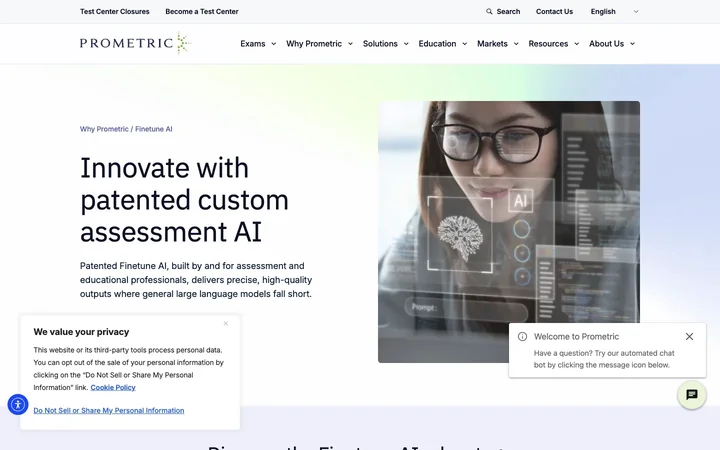720x450 pixels.
Task: Open the Resources menu item
Action: click(x=548, y=44)
